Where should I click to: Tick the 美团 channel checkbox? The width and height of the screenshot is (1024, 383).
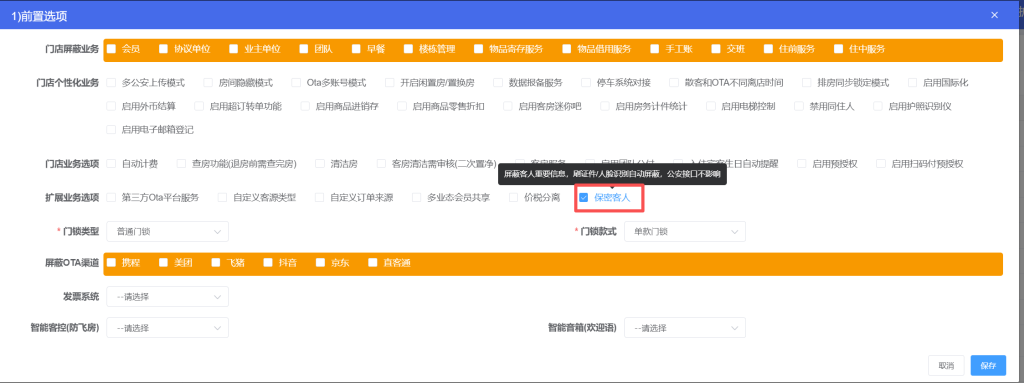coord(164,263)
